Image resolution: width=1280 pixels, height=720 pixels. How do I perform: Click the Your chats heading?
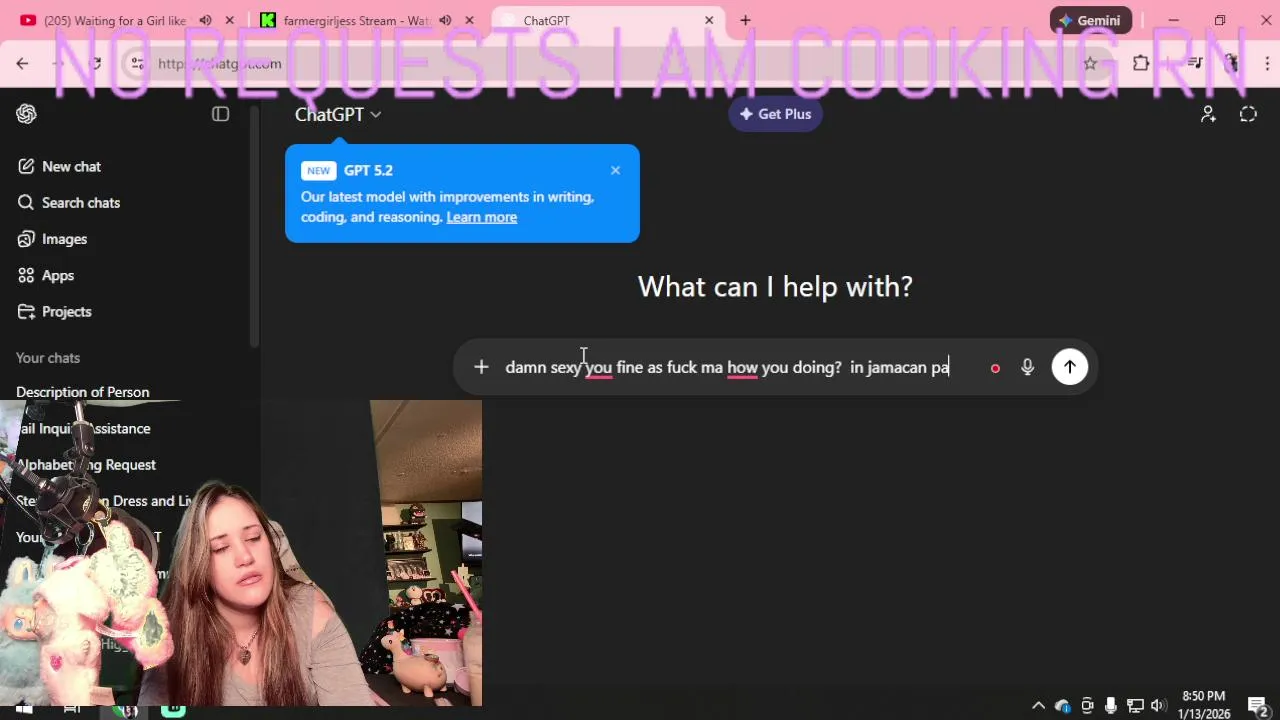(48, 358)
